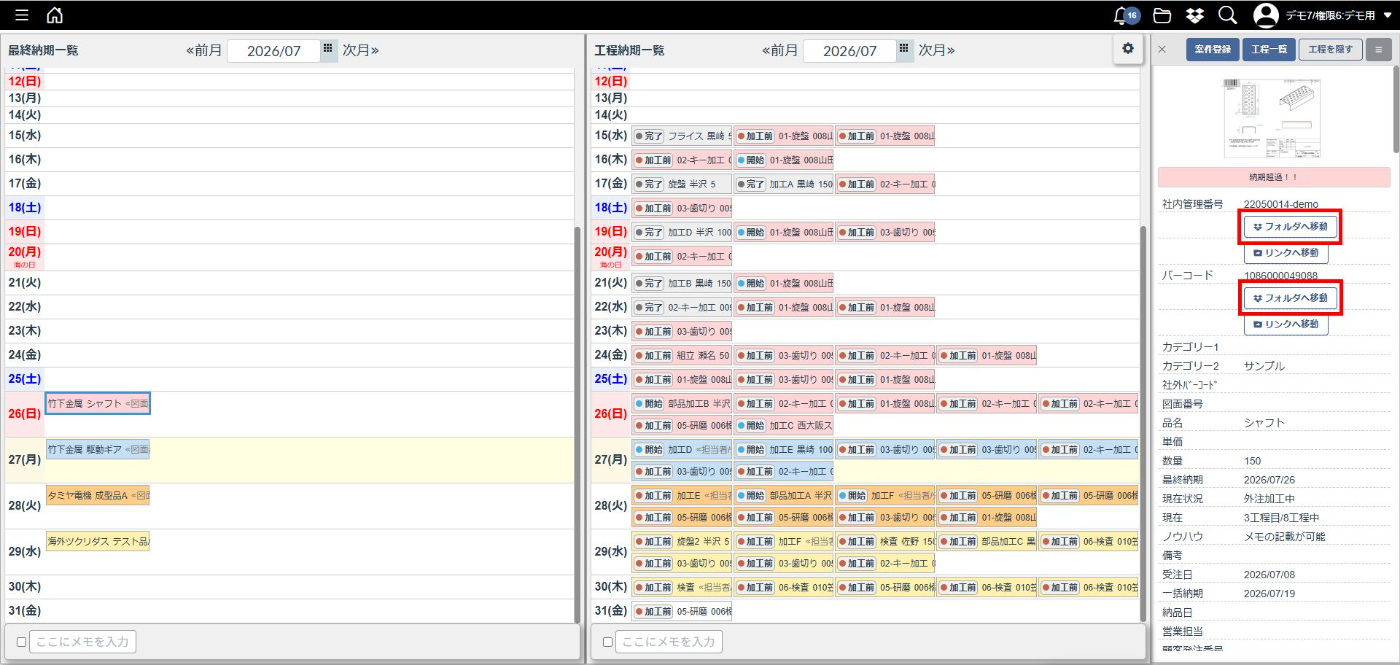Open the notifications bell with 16 badge

point(1125,15)
